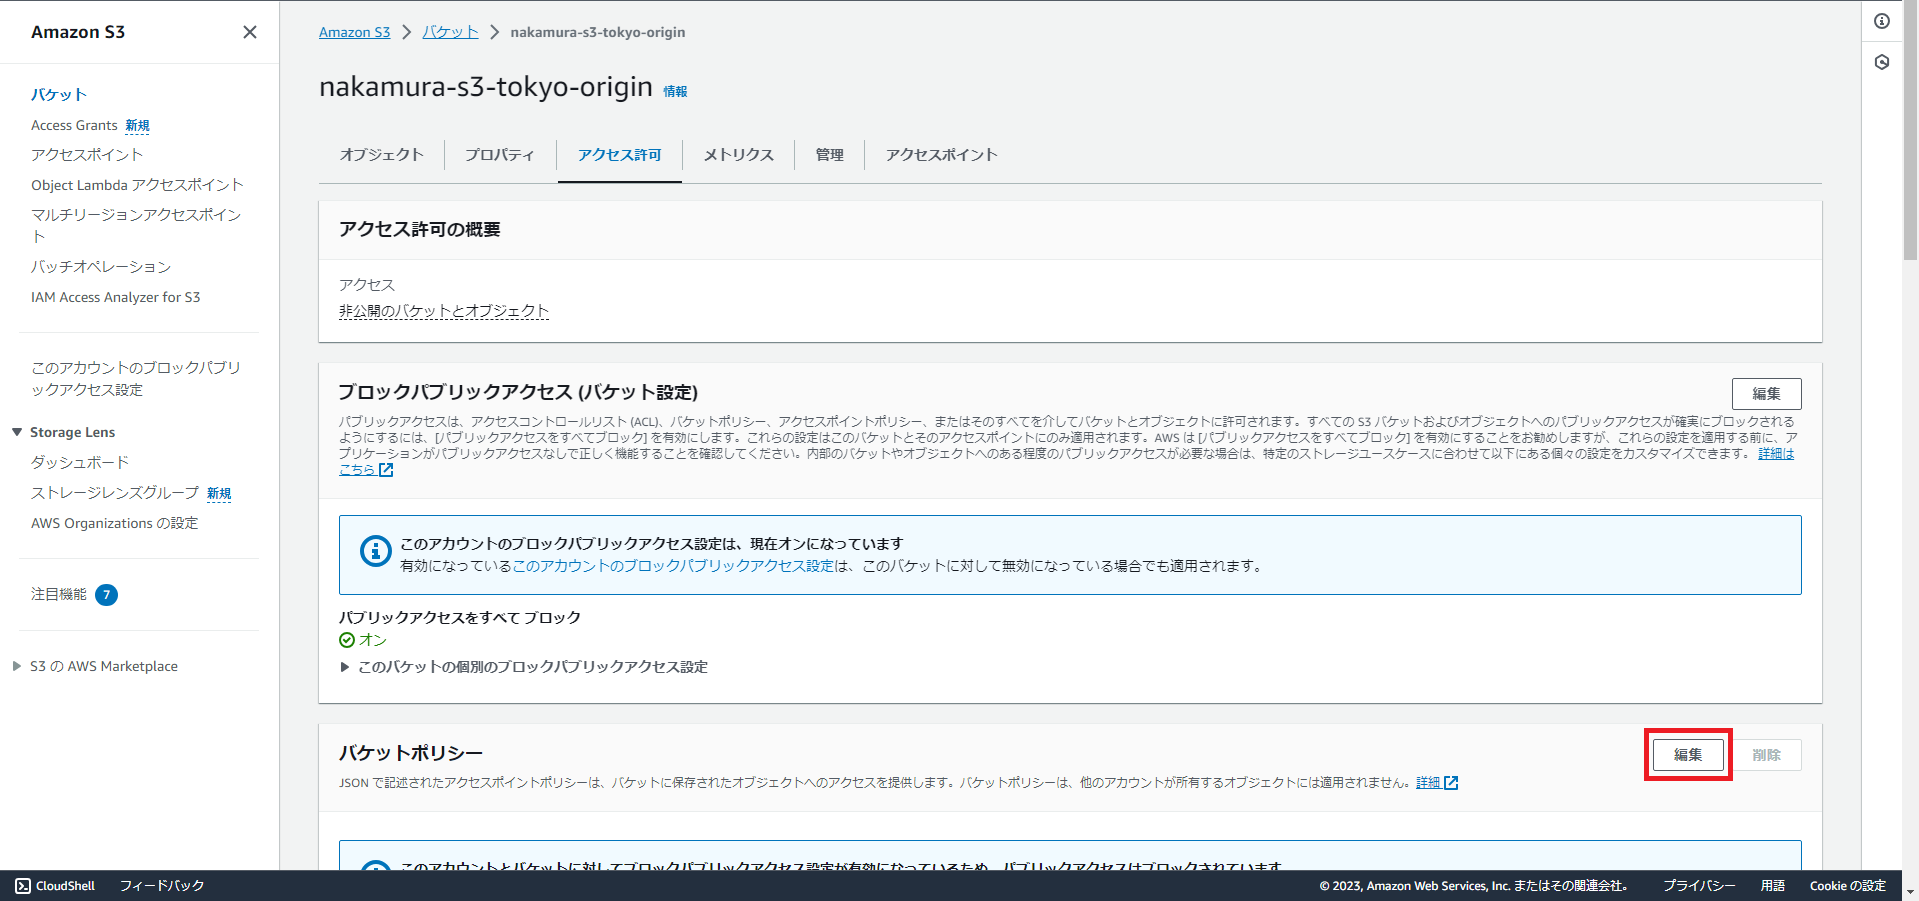1919x901 pixels.
Task: Switch to the アクセスポイント tab
Action: 941,155
